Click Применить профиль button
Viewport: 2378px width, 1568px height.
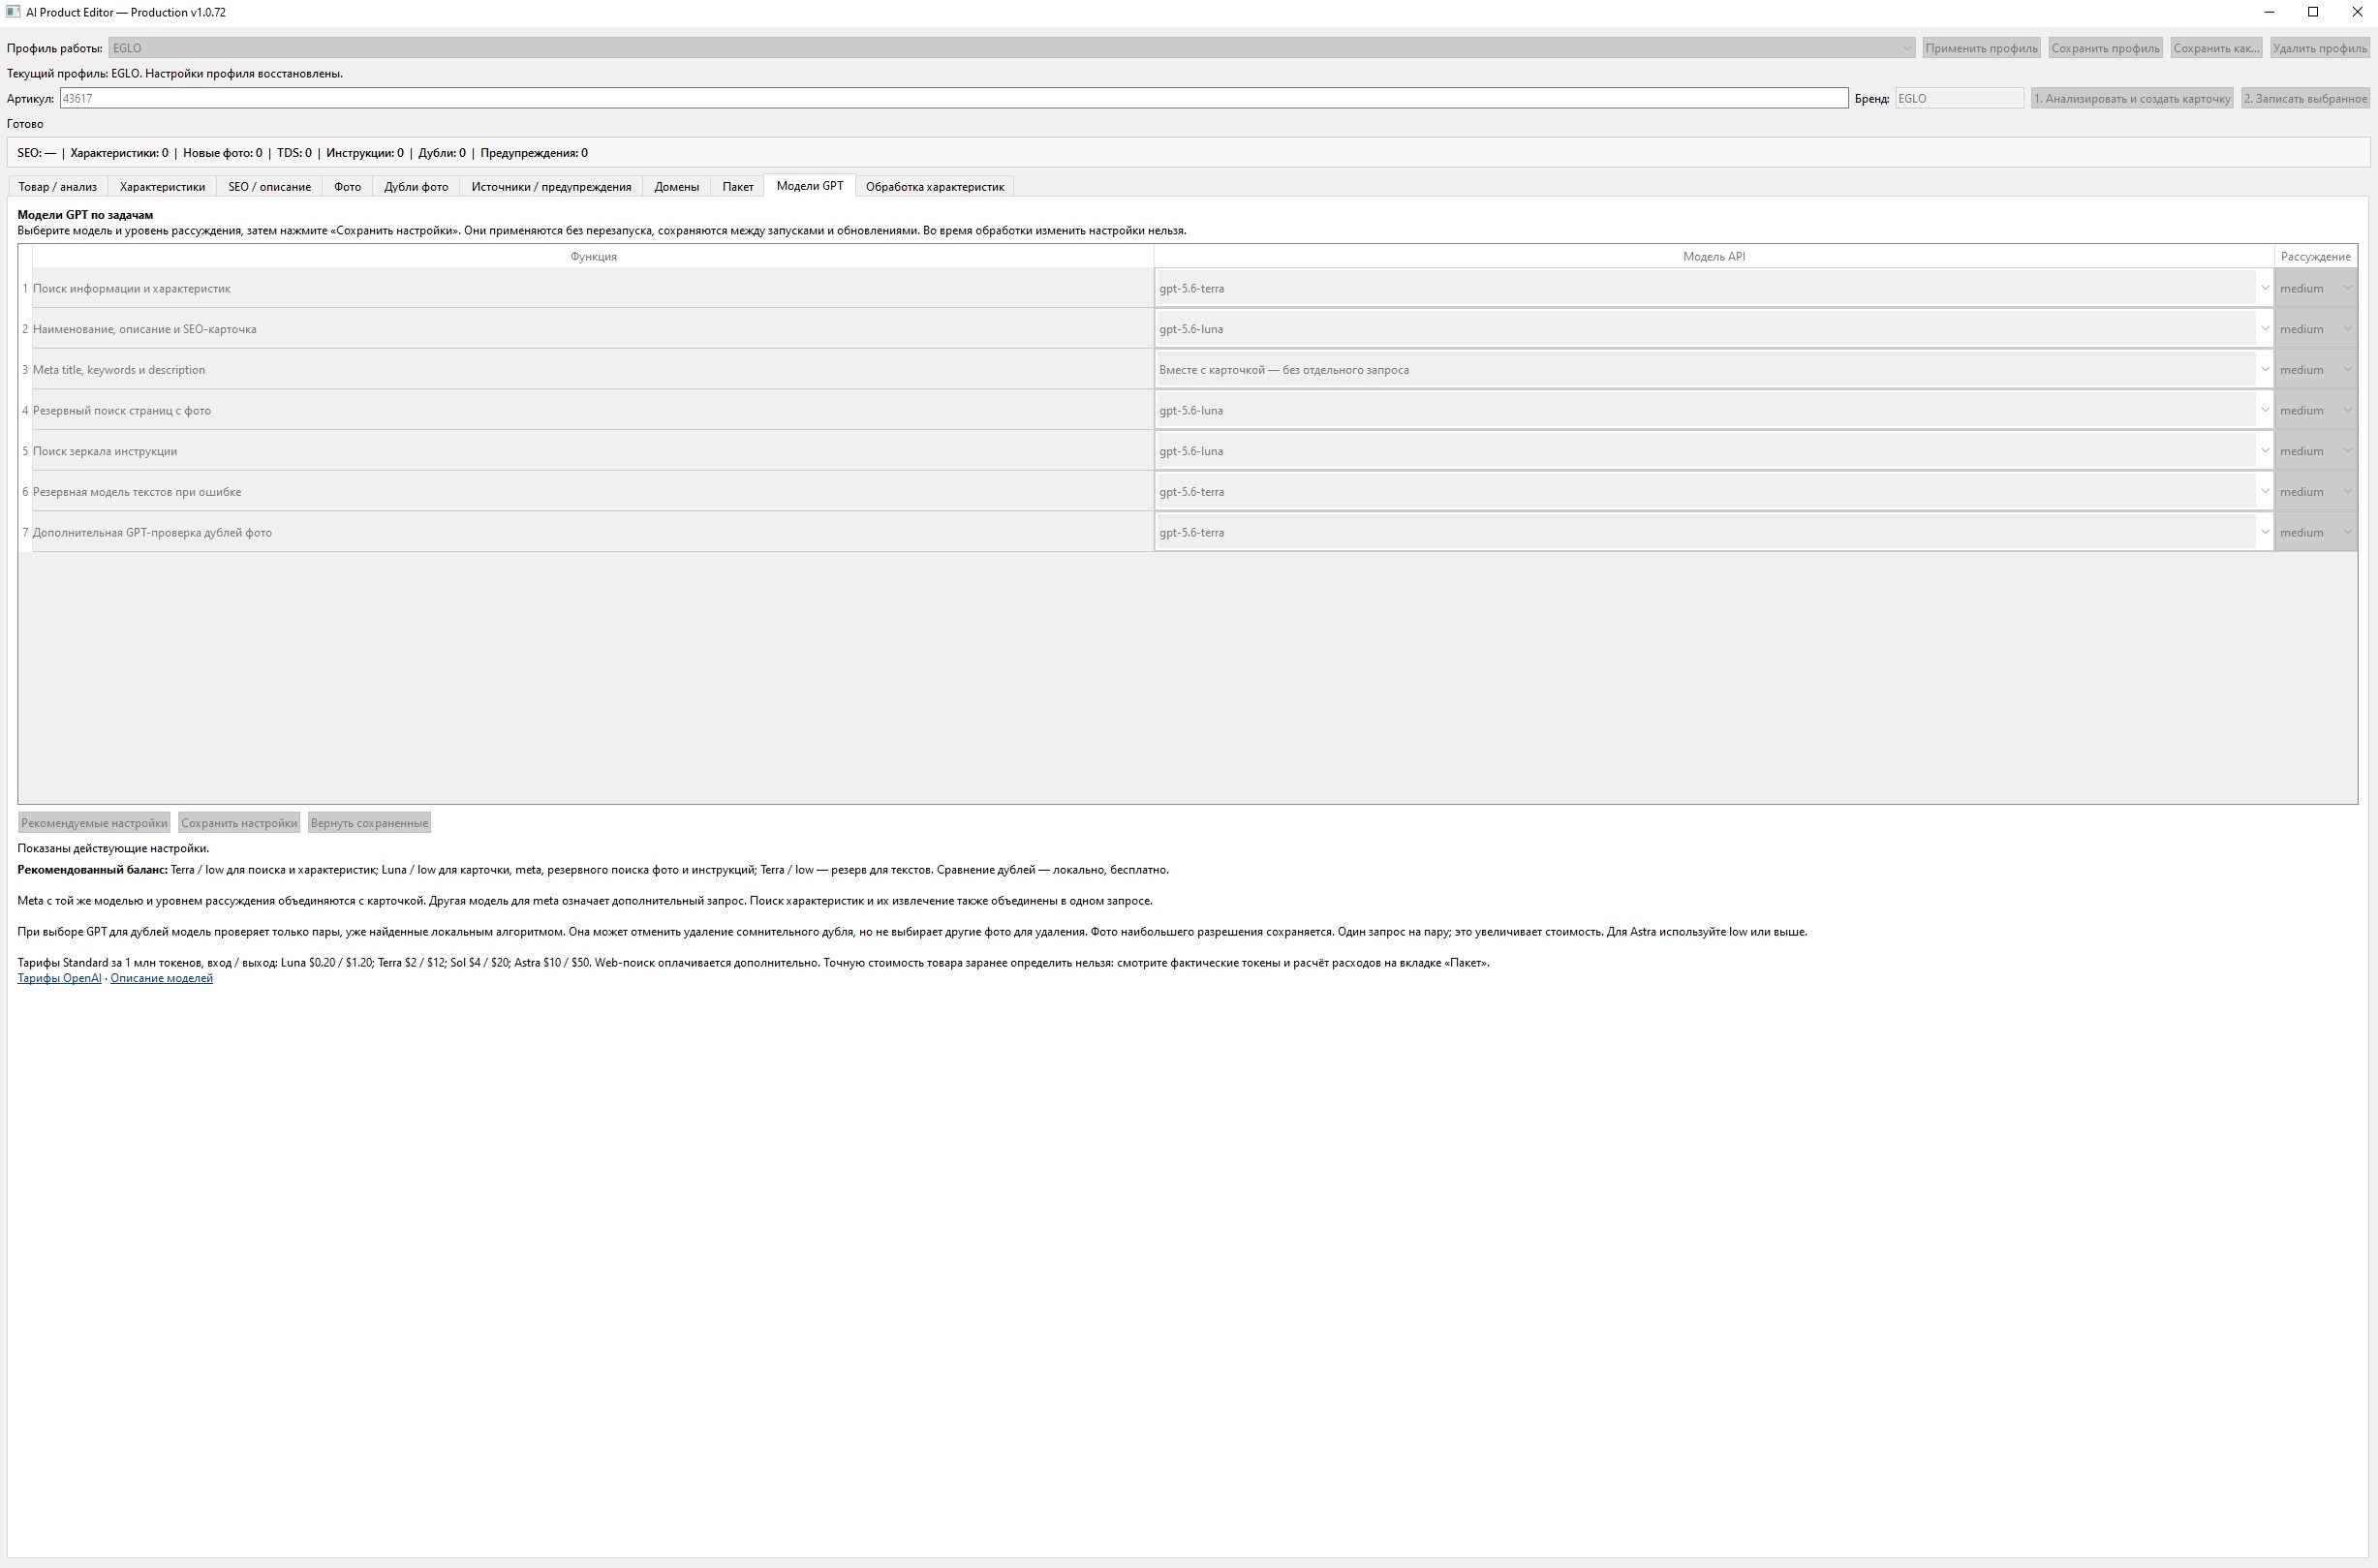[x=1981, y=48]
